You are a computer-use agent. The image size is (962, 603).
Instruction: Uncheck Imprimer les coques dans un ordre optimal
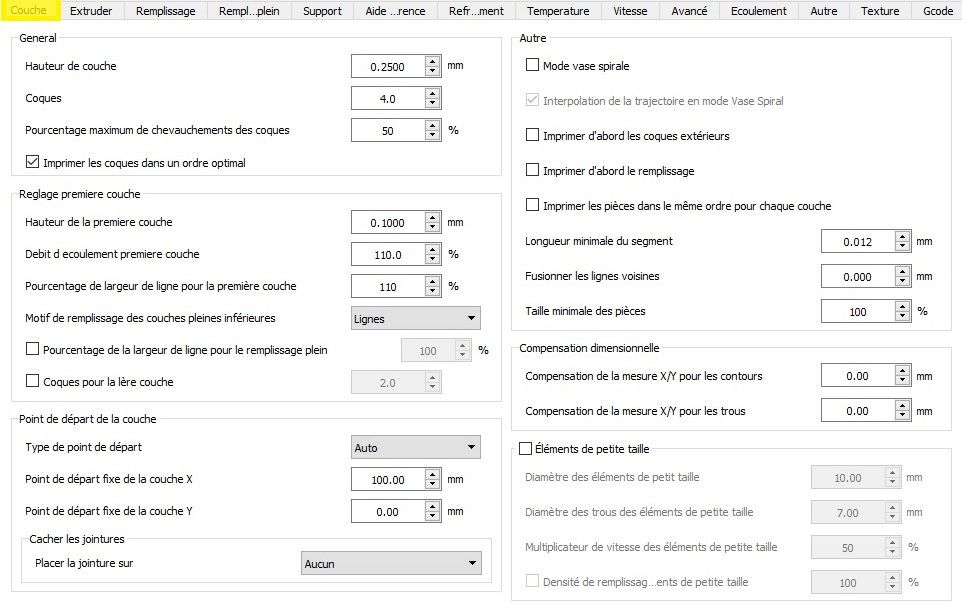coord(33,162)
